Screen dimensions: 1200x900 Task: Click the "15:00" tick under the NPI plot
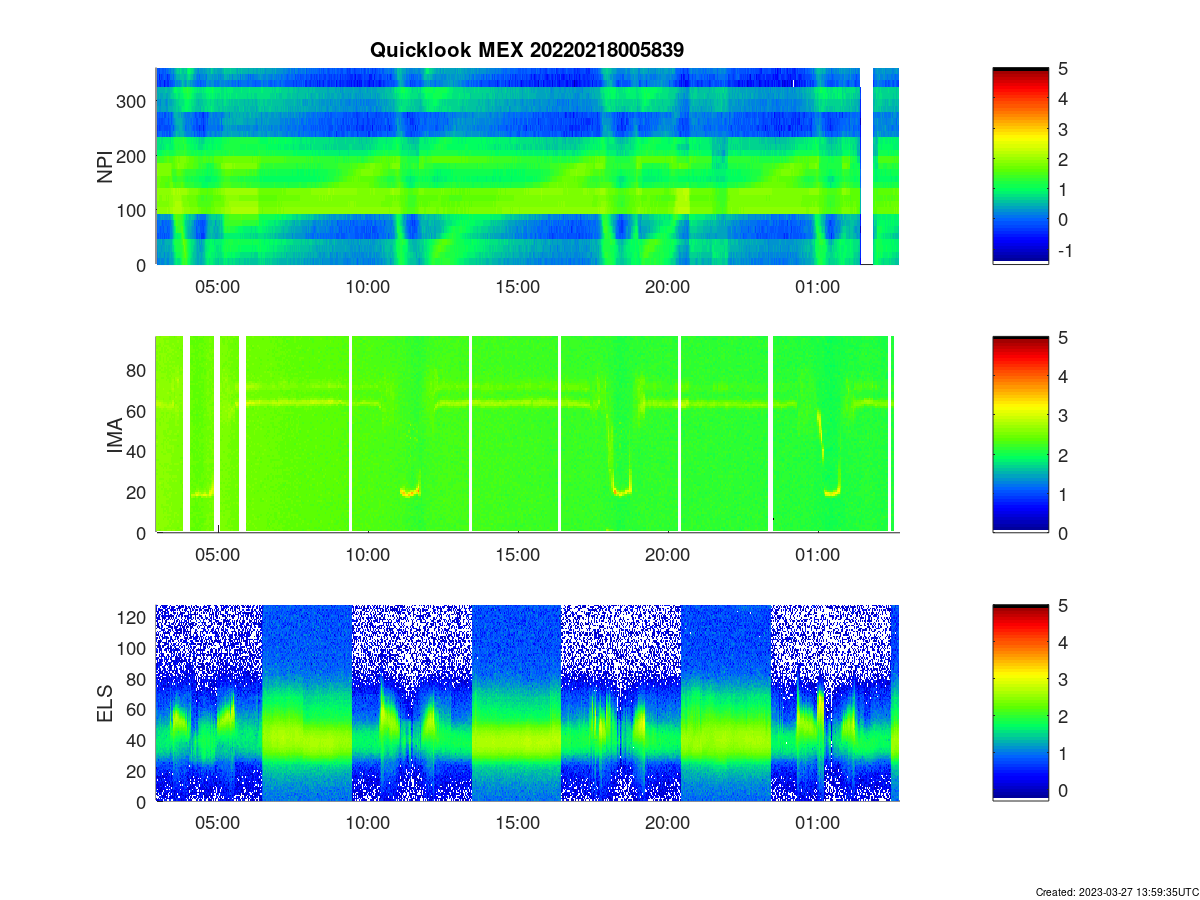(x=518, y=286)
